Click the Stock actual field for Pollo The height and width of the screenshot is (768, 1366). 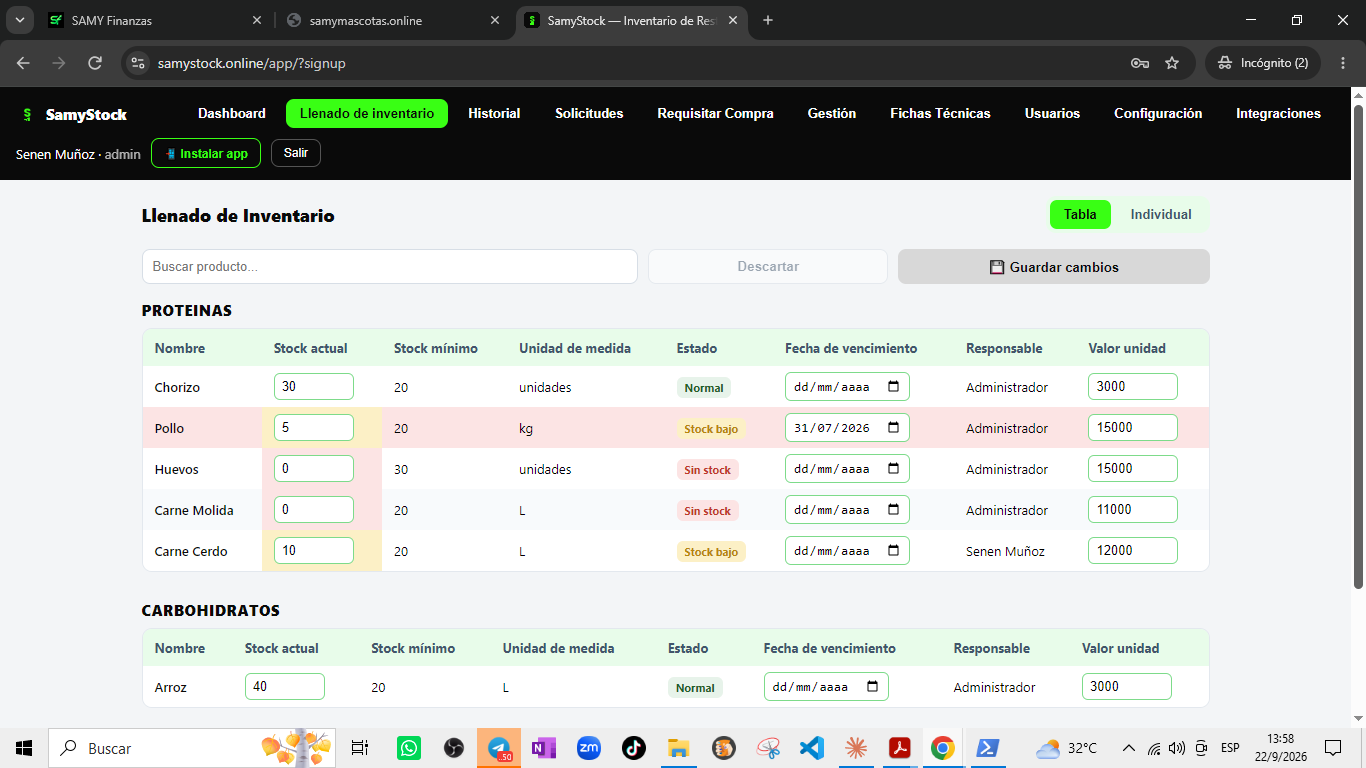click(x=314, y=428)
